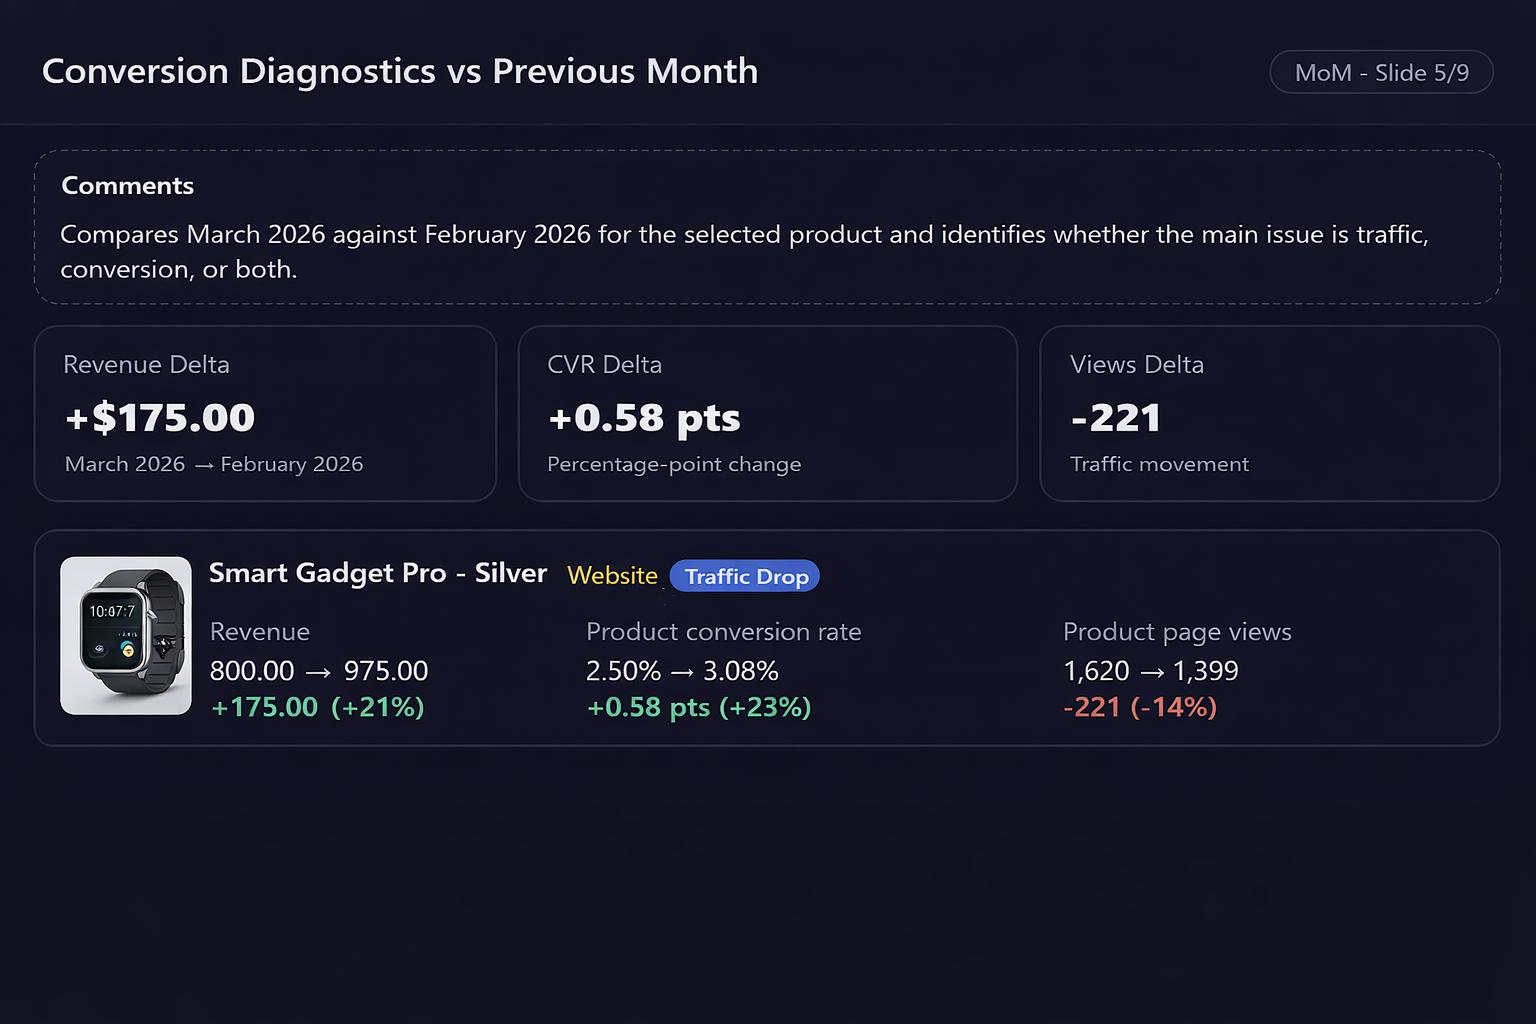Open the smartwatch product thumbnail

(x=126, y=636)
